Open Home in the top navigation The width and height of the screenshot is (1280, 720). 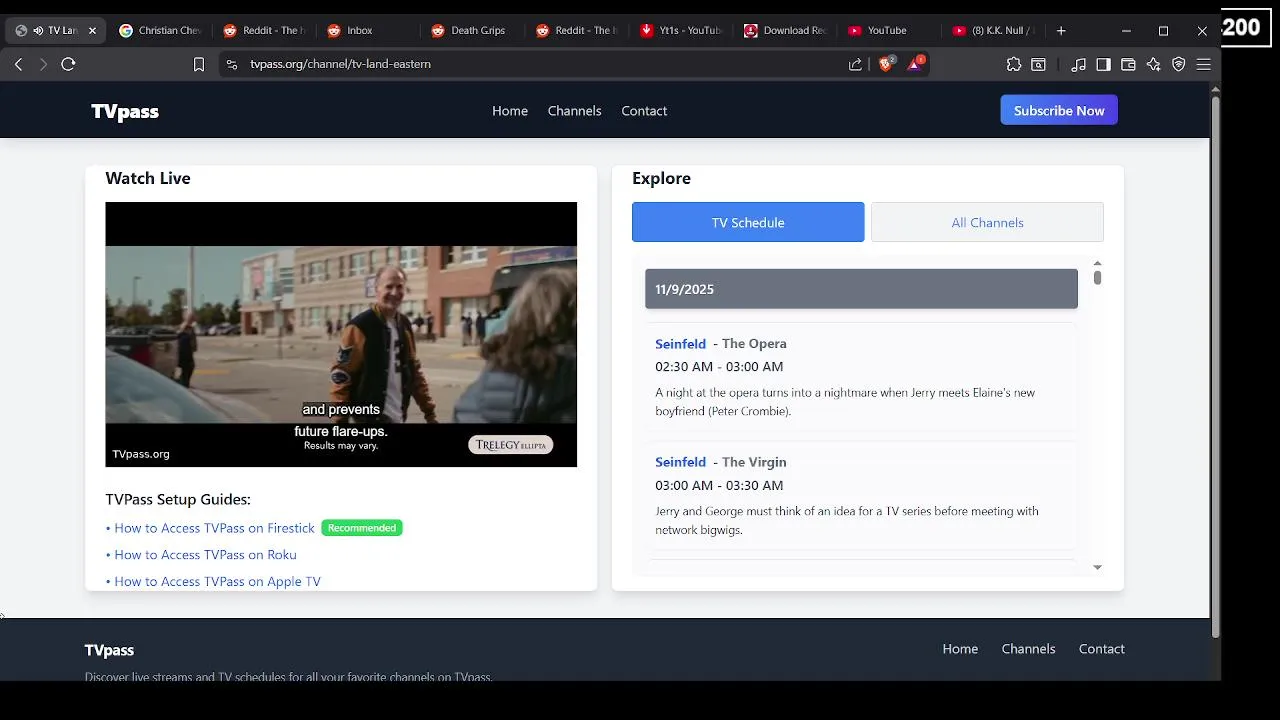(x=510, y=111)
